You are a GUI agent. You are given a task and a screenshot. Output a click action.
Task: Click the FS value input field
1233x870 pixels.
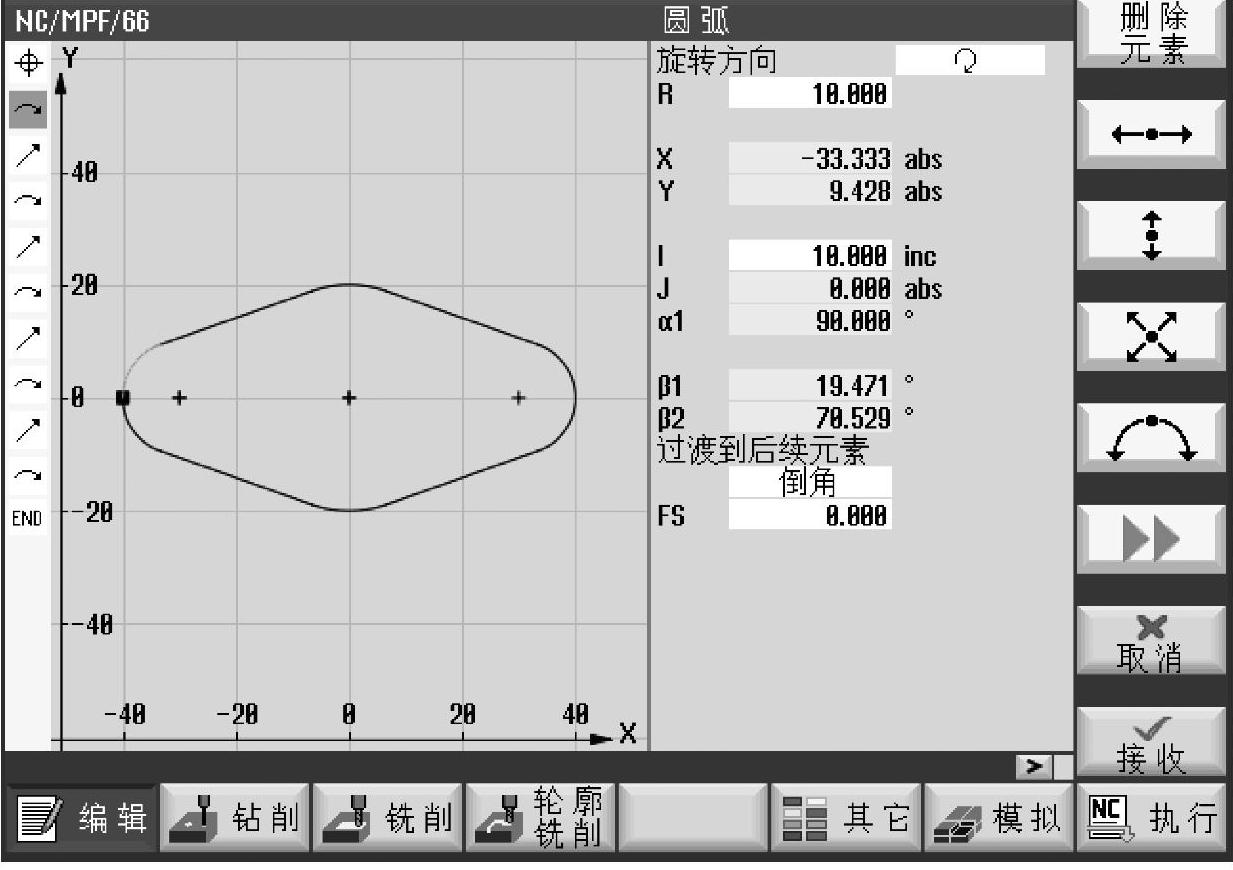[x=809, y=516]
